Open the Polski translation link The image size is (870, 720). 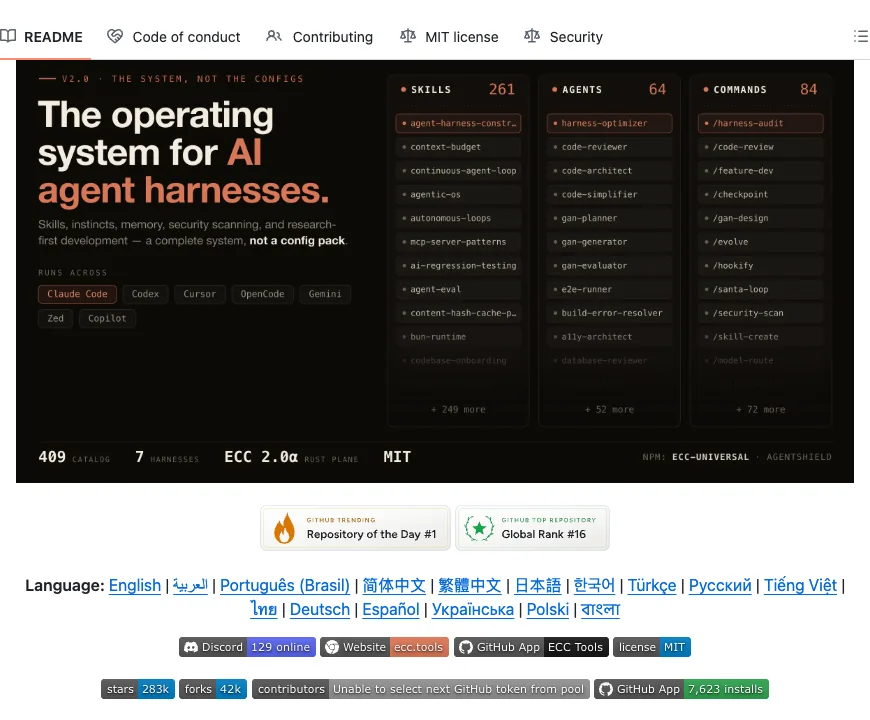548,609
